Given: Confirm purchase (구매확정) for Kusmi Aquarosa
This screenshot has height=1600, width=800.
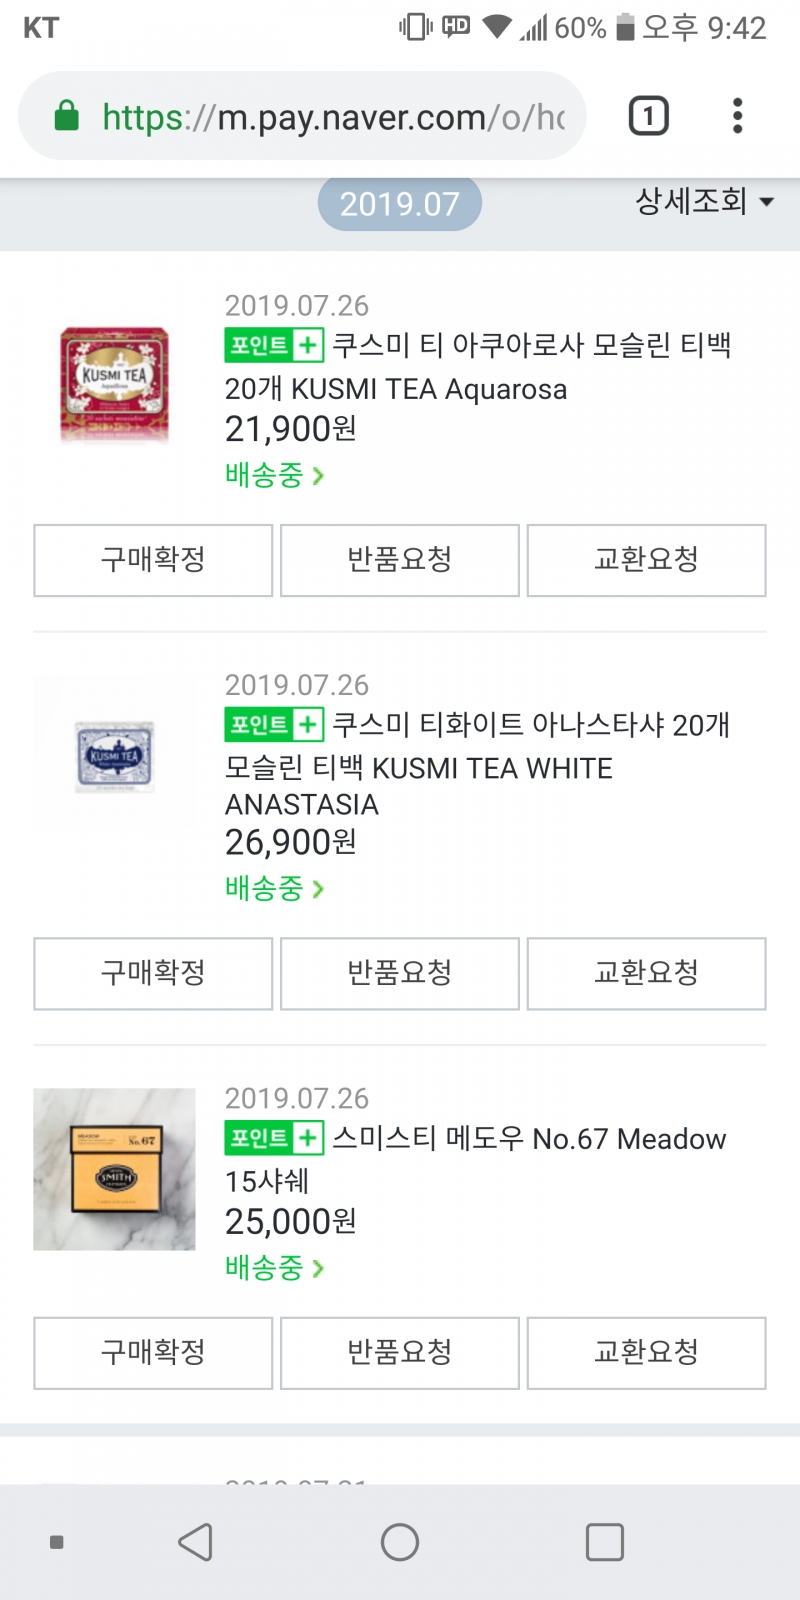Looking at the screenshot, I should [153, 560].
